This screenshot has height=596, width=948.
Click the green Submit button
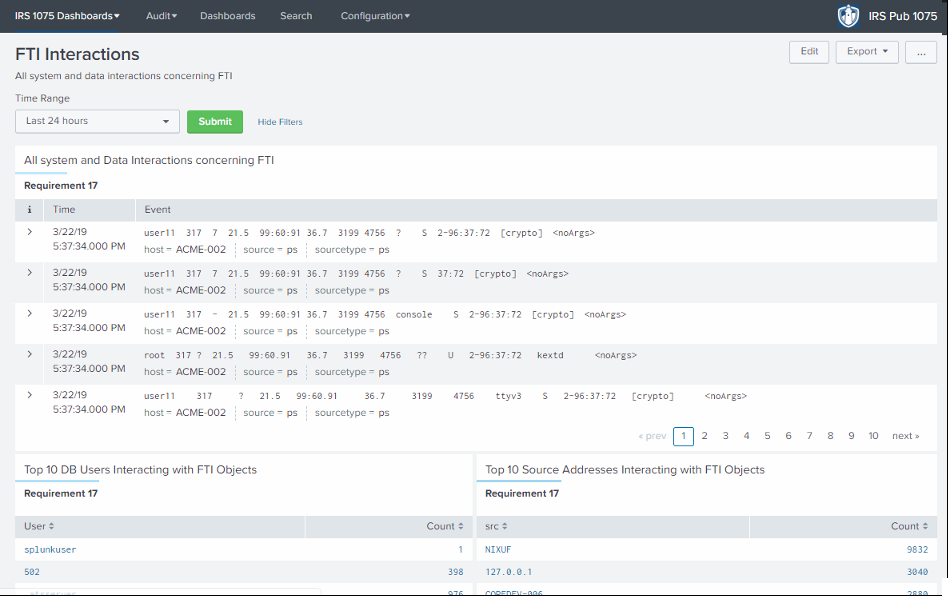point(215,121)
